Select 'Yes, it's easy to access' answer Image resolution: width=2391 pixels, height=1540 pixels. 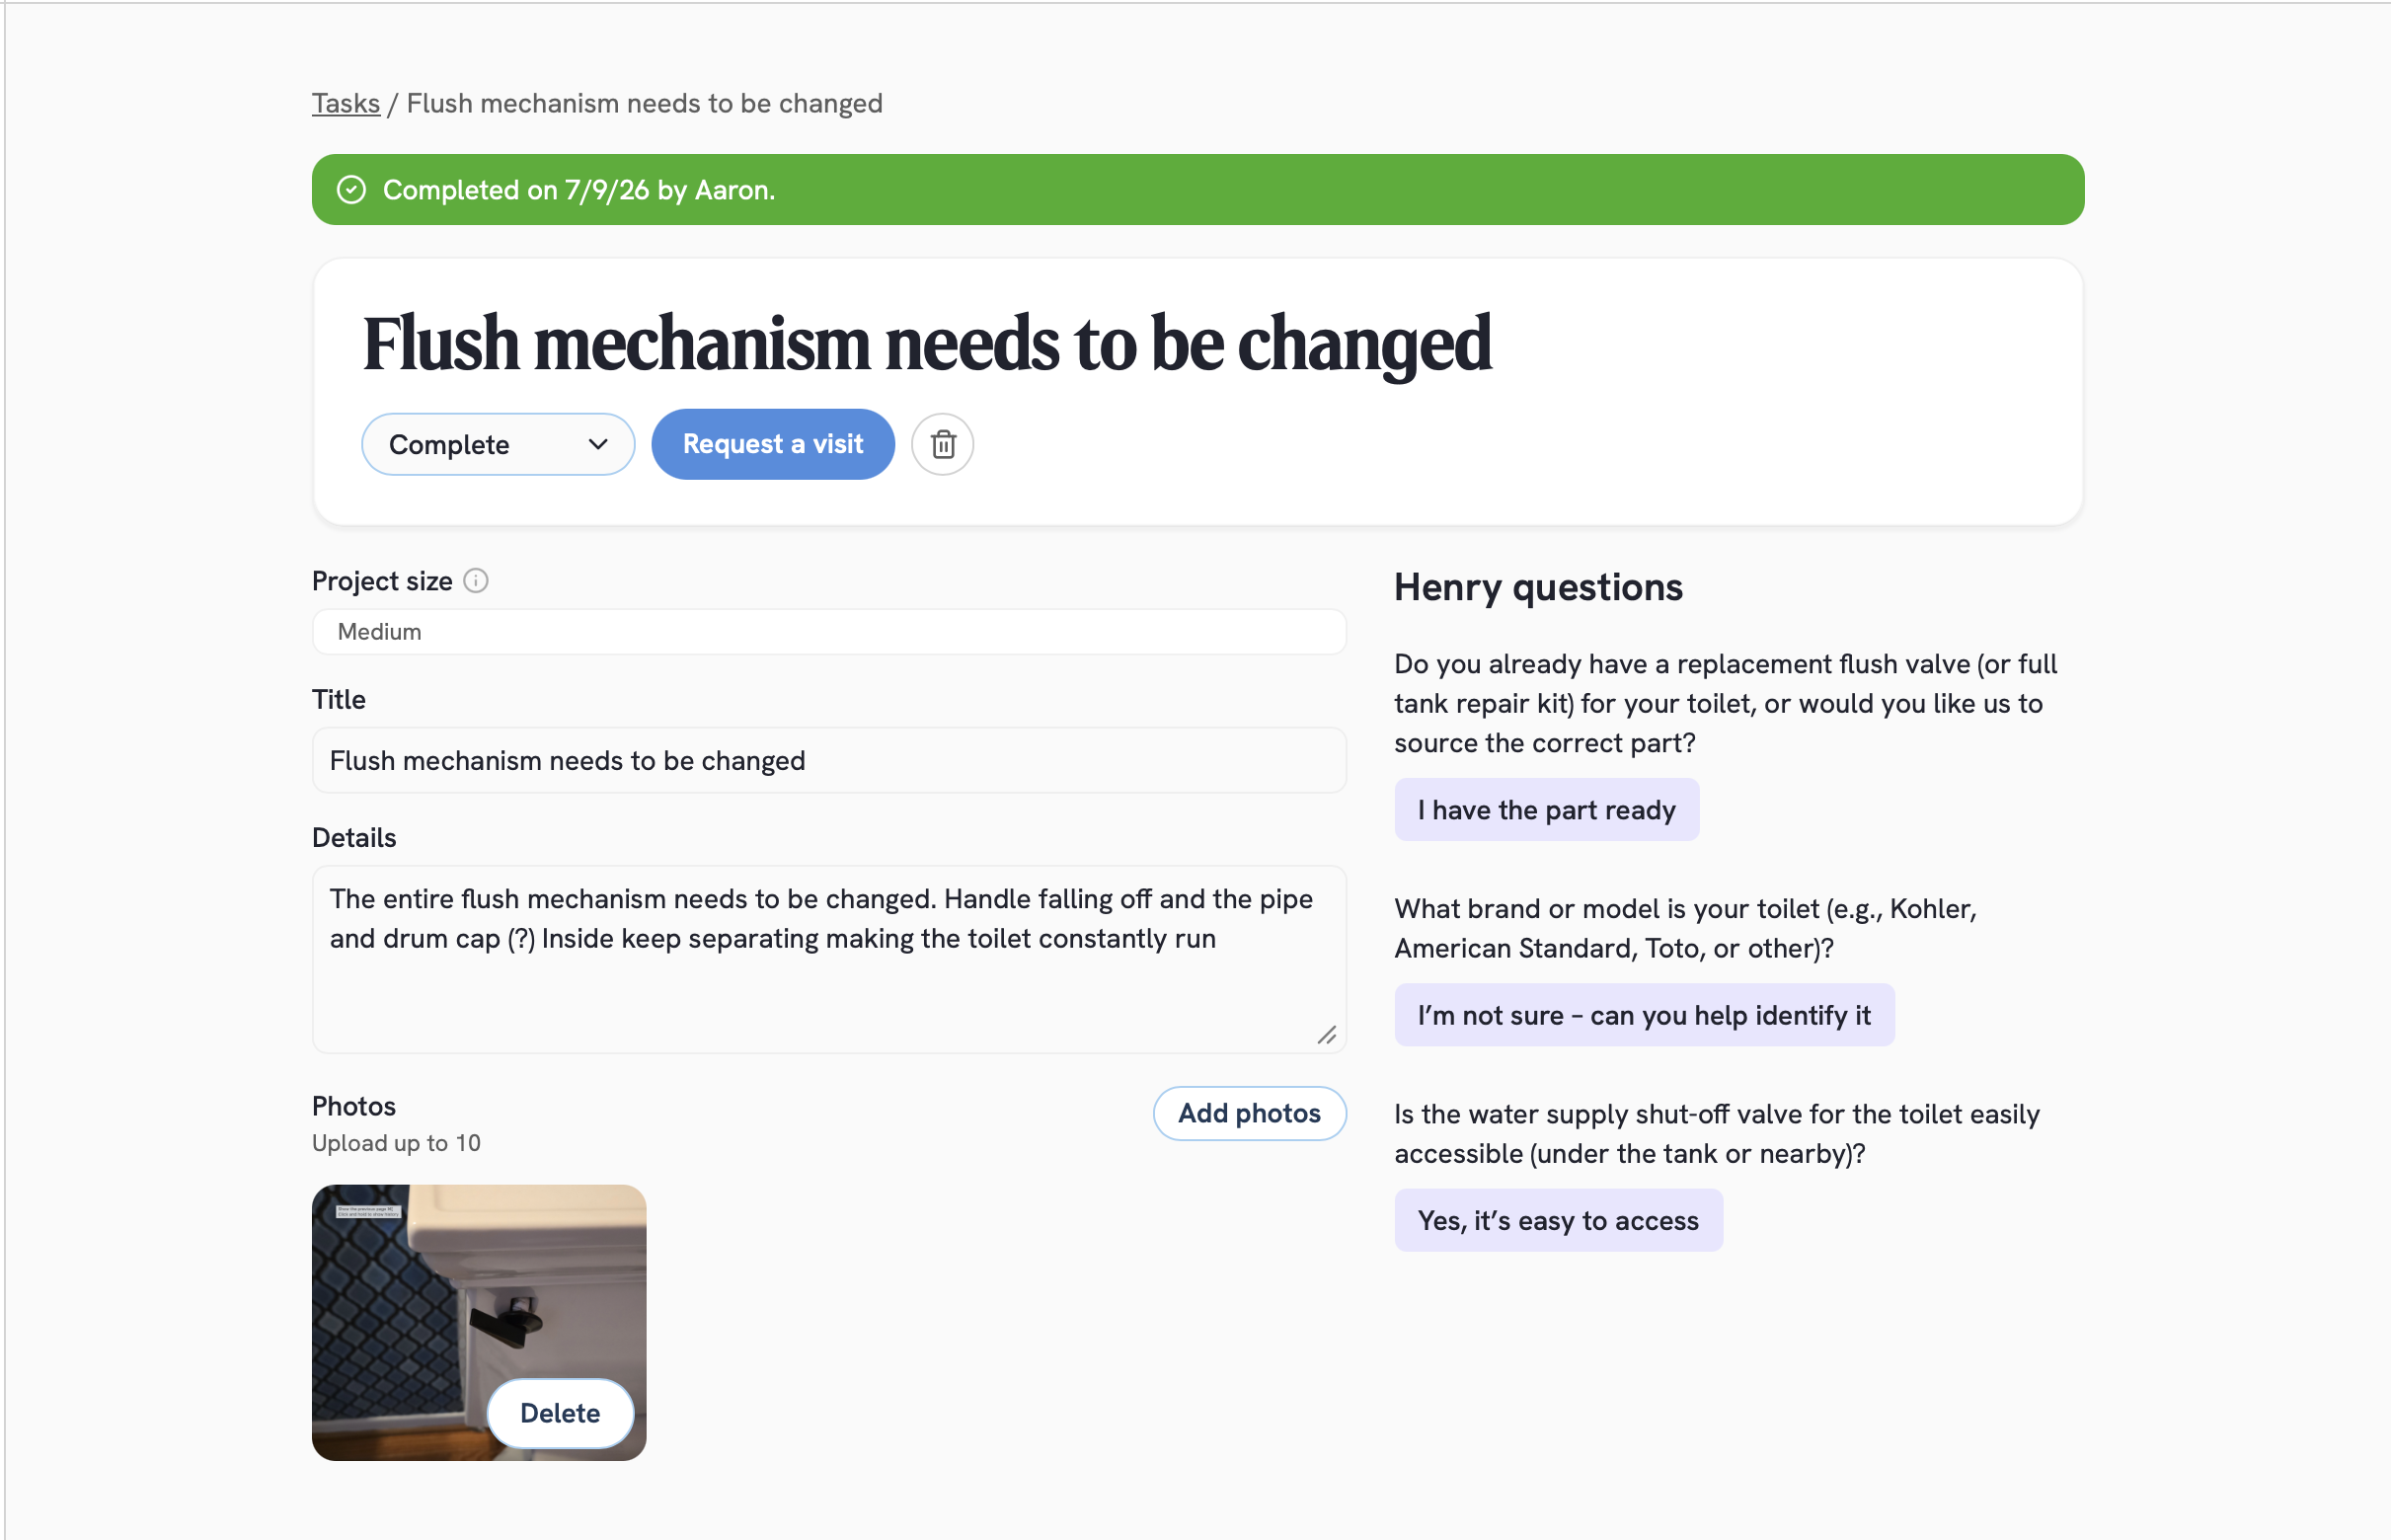(x=1559, y=1220)
